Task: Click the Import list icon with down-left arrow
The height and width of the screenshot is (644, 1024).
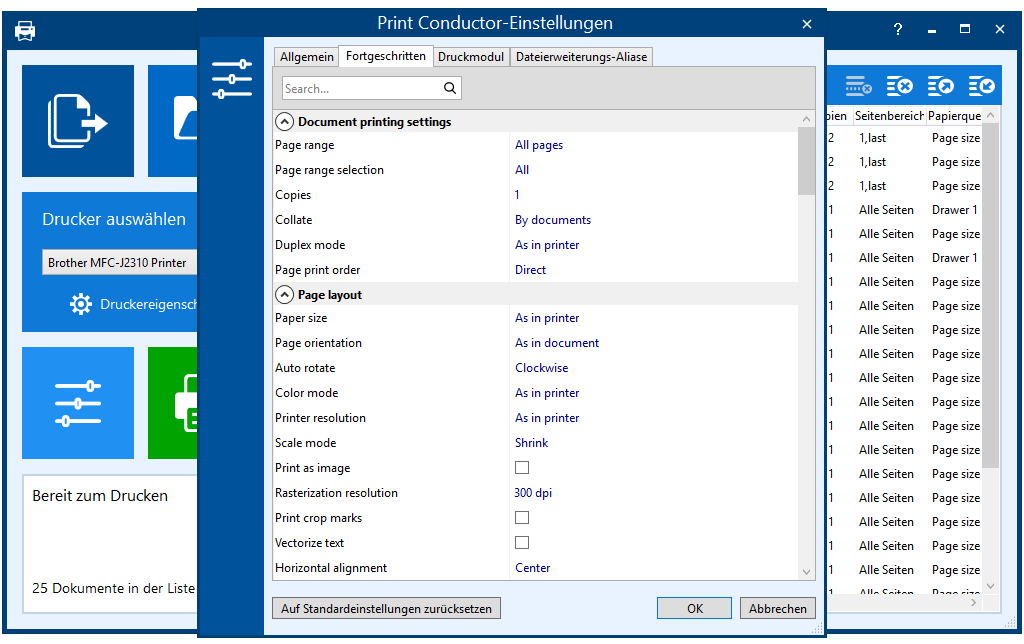Action: (982, 86)
